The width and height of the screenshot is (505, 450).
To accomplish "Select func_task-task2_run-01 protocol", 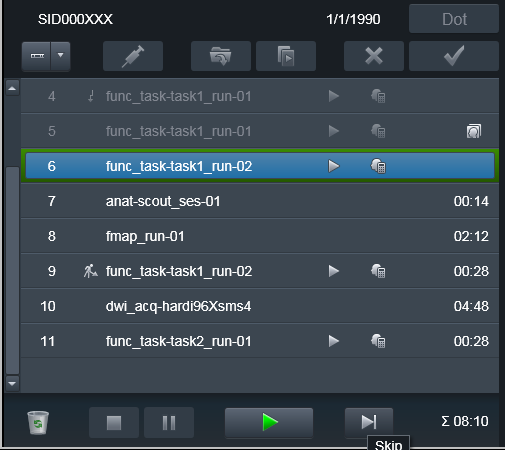I will (260, 341).
